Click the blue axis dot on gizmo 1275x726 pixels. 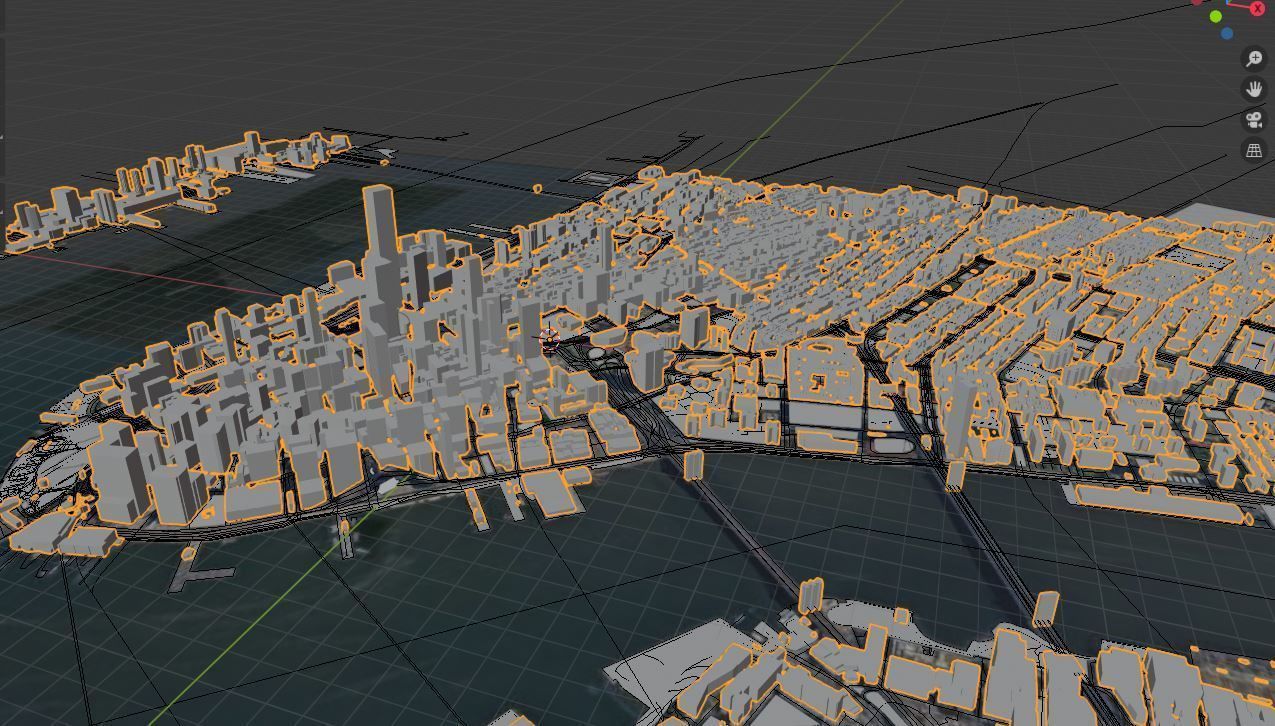pyautogui.click(x=1227, y=33)
